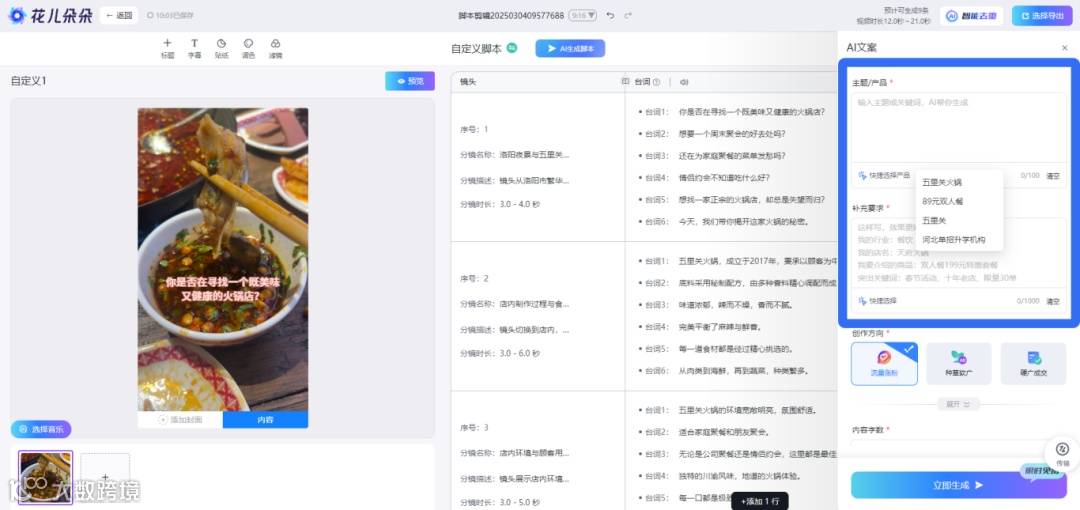Click the +添加 1 行 button
Viewport: 1080px width, 510px height.
click(760, 502)
